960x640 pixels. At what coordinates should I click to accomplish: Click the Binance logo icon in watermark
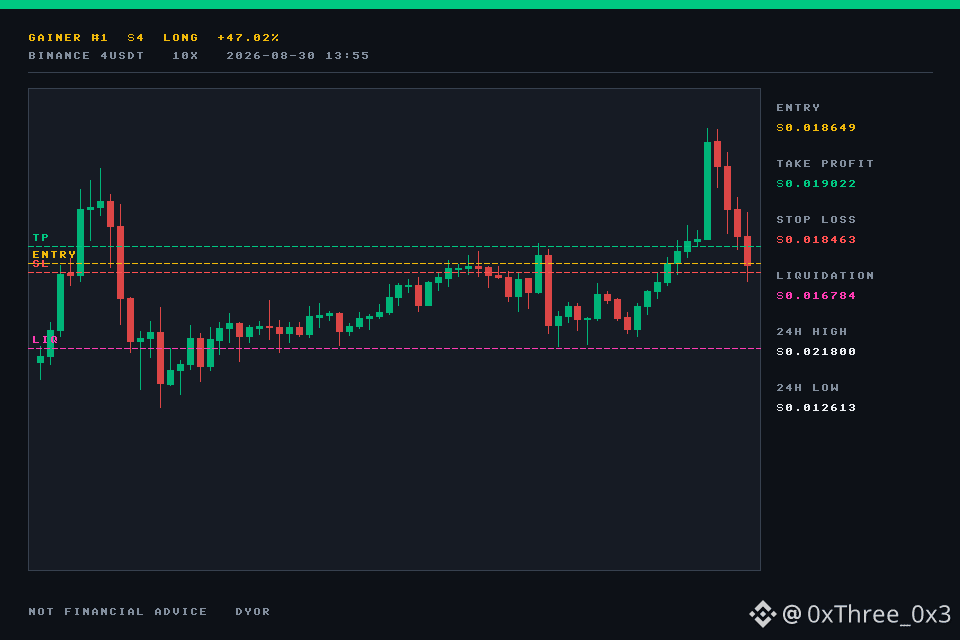[762, 614]
